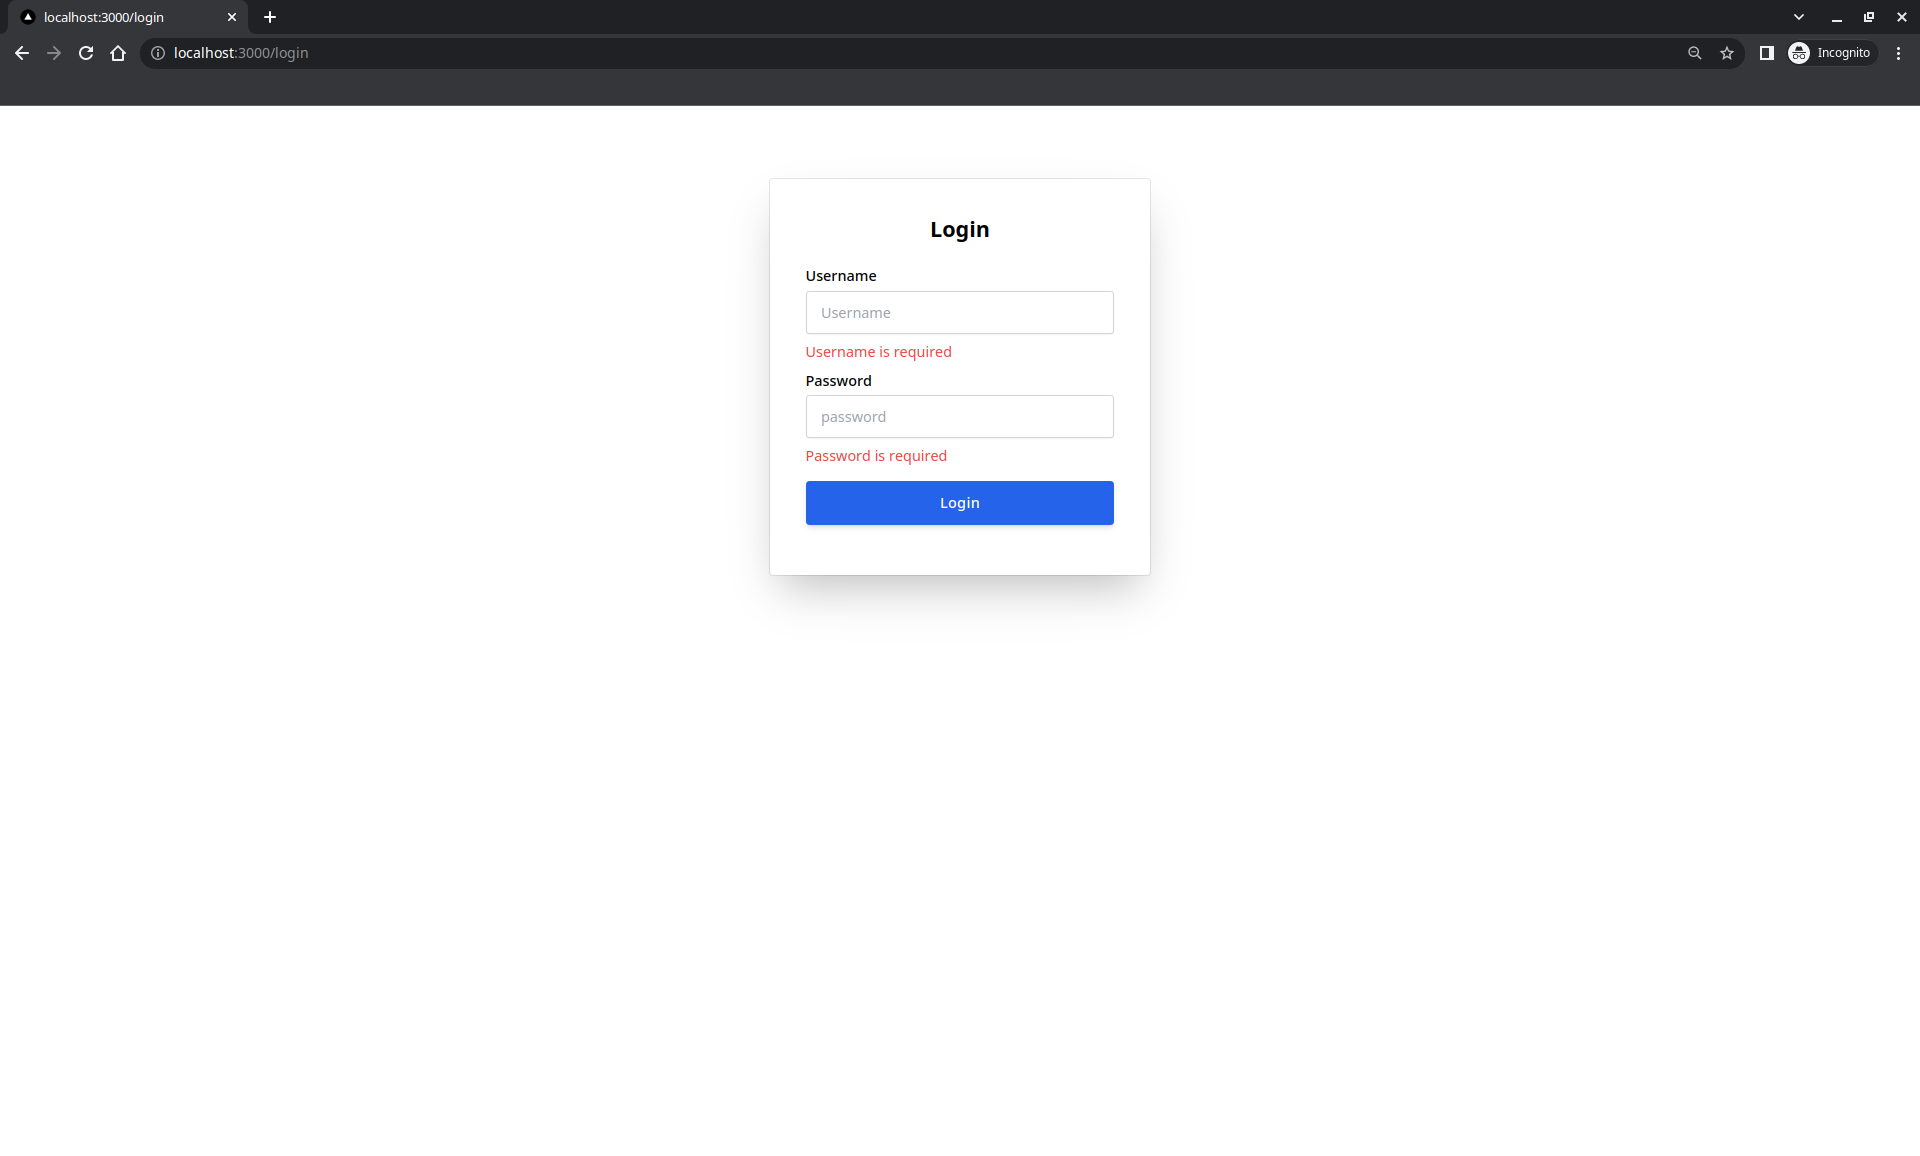Open the Incognito profile indicator
This screenshot has width=1920, height=1156.
click(1832, 53)
